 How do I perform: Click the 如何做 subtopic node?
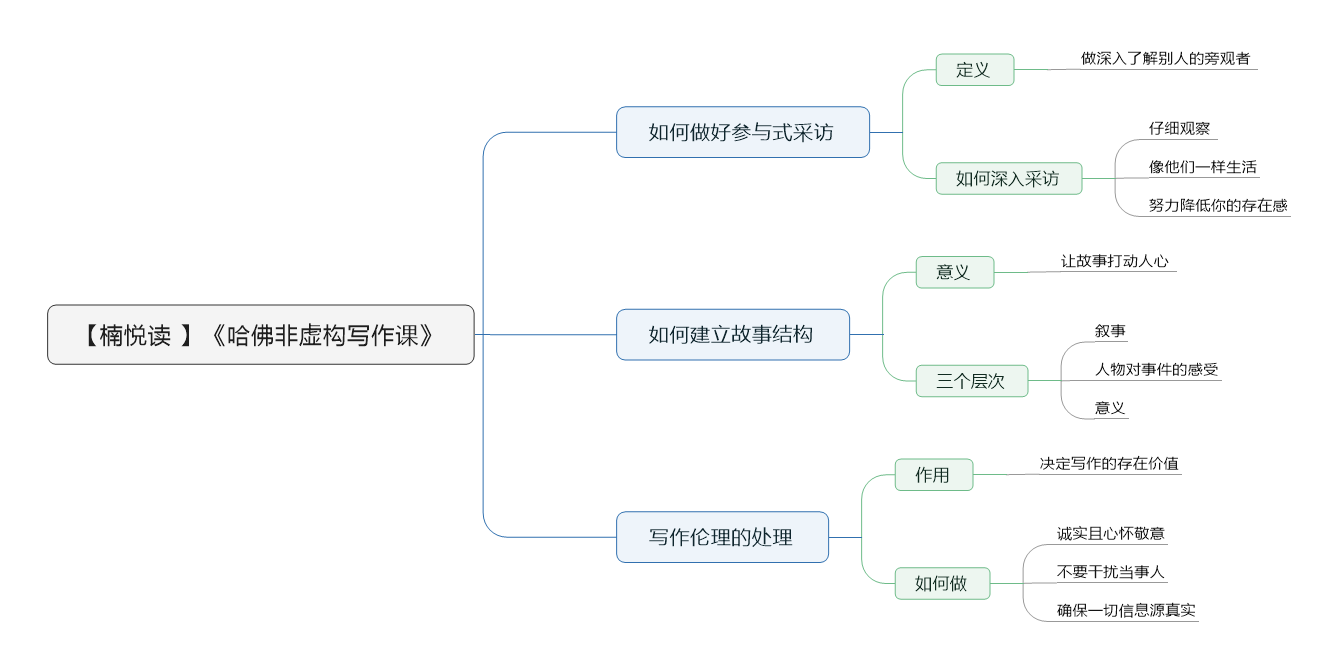coord(942,583)
